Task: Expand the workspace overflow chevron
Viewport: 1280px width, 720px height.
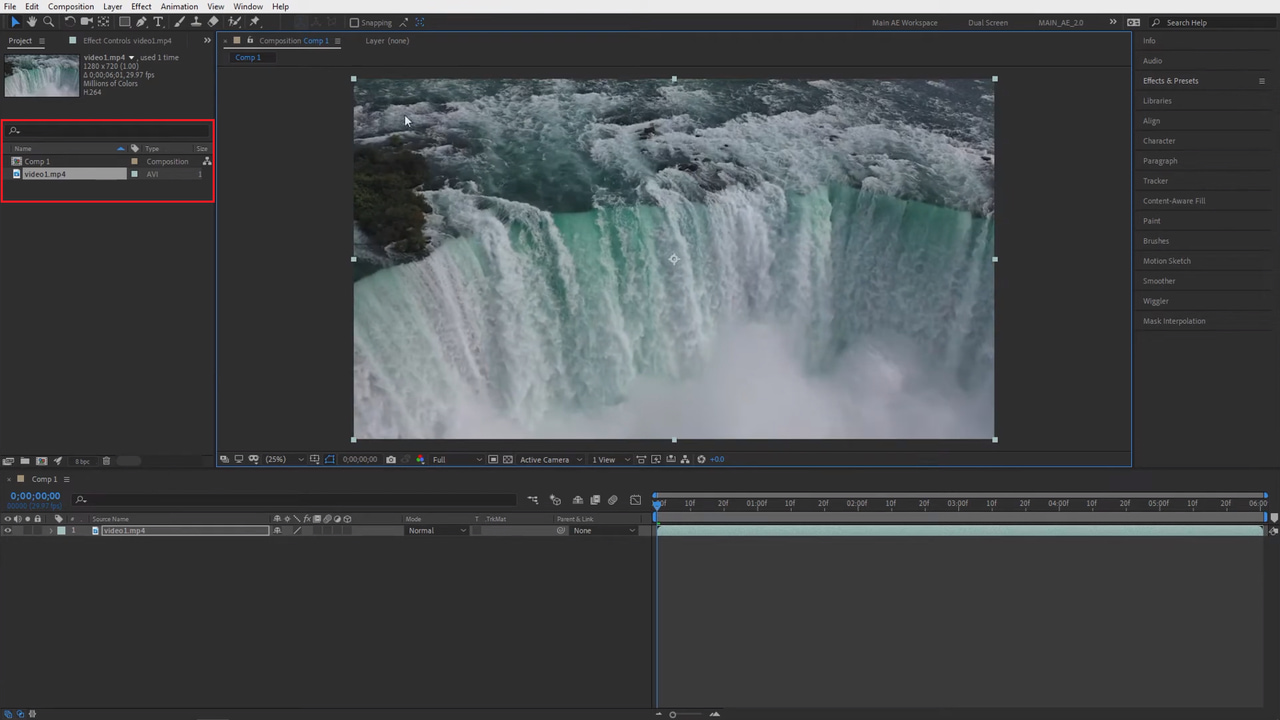Action: (1113, 22)
